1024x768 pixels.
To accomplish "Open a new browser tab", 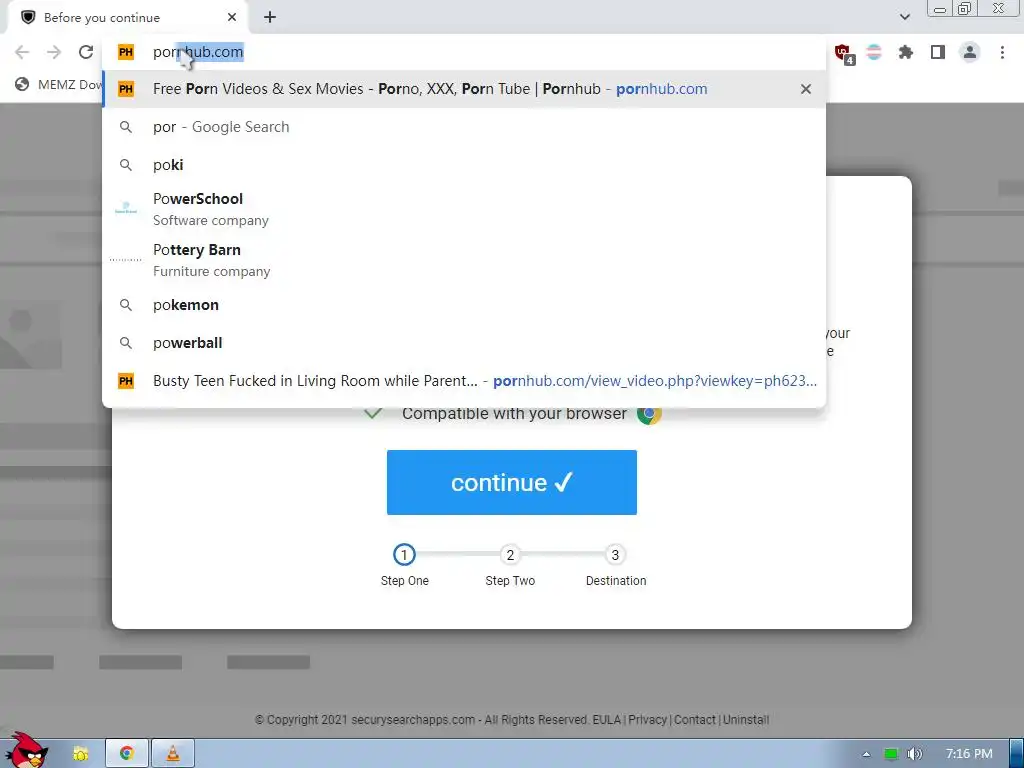I will [x=270, y=18].
